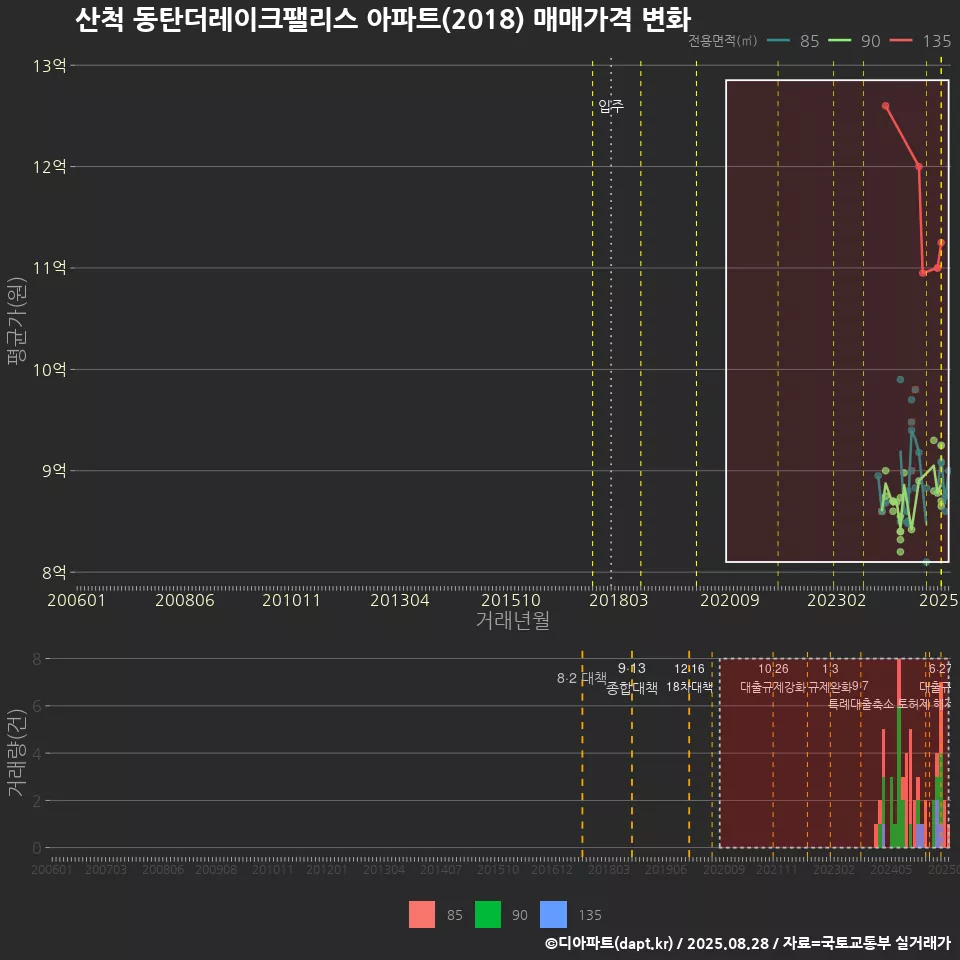Click 201407 on the volume chart axis
Image resolution: width=960 pixels, height=960 pixels.
click(441, 869)
